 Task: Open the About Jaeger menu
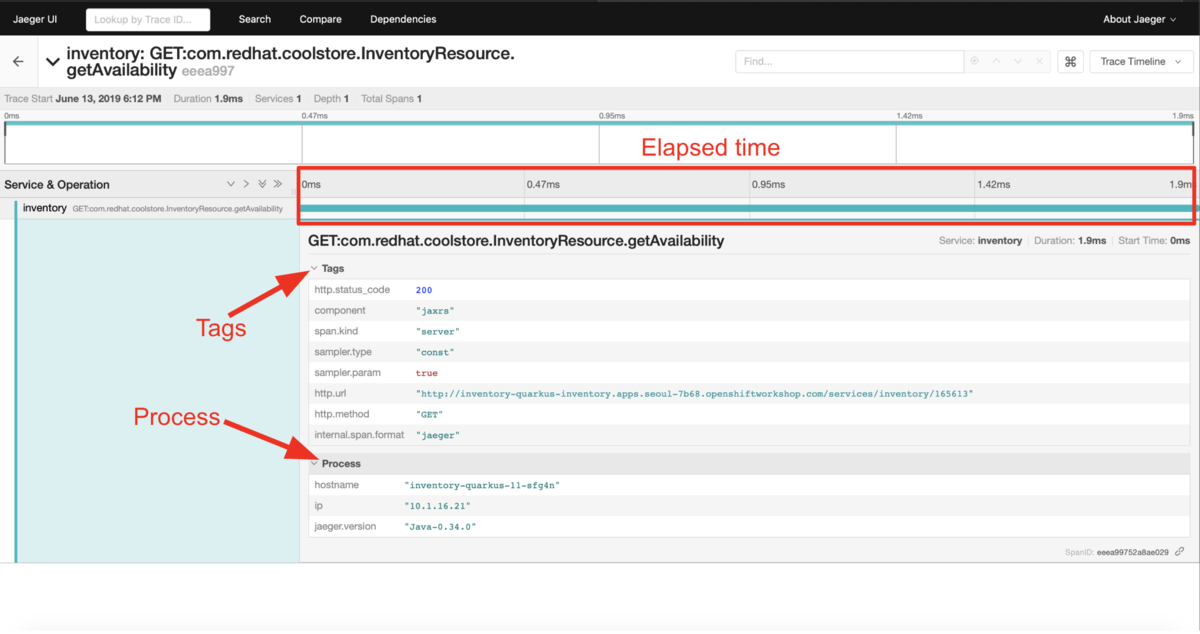(x=1139, y=19)
